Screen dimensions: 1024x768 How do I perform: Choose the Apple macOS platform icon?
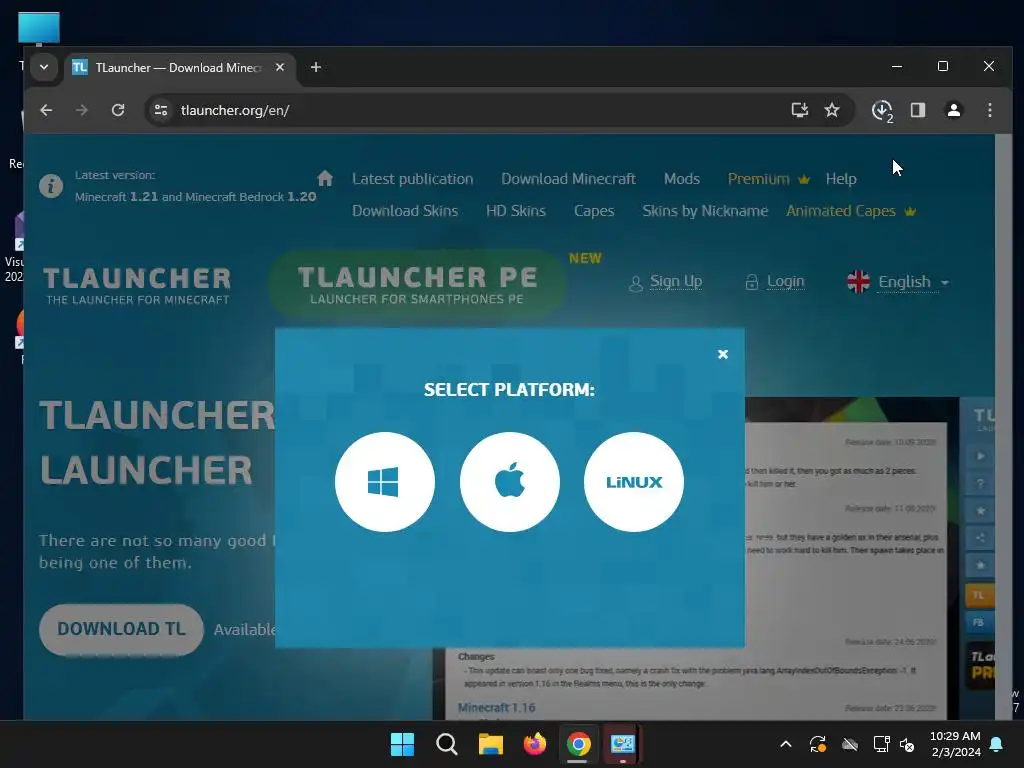(x=509, y=482)
